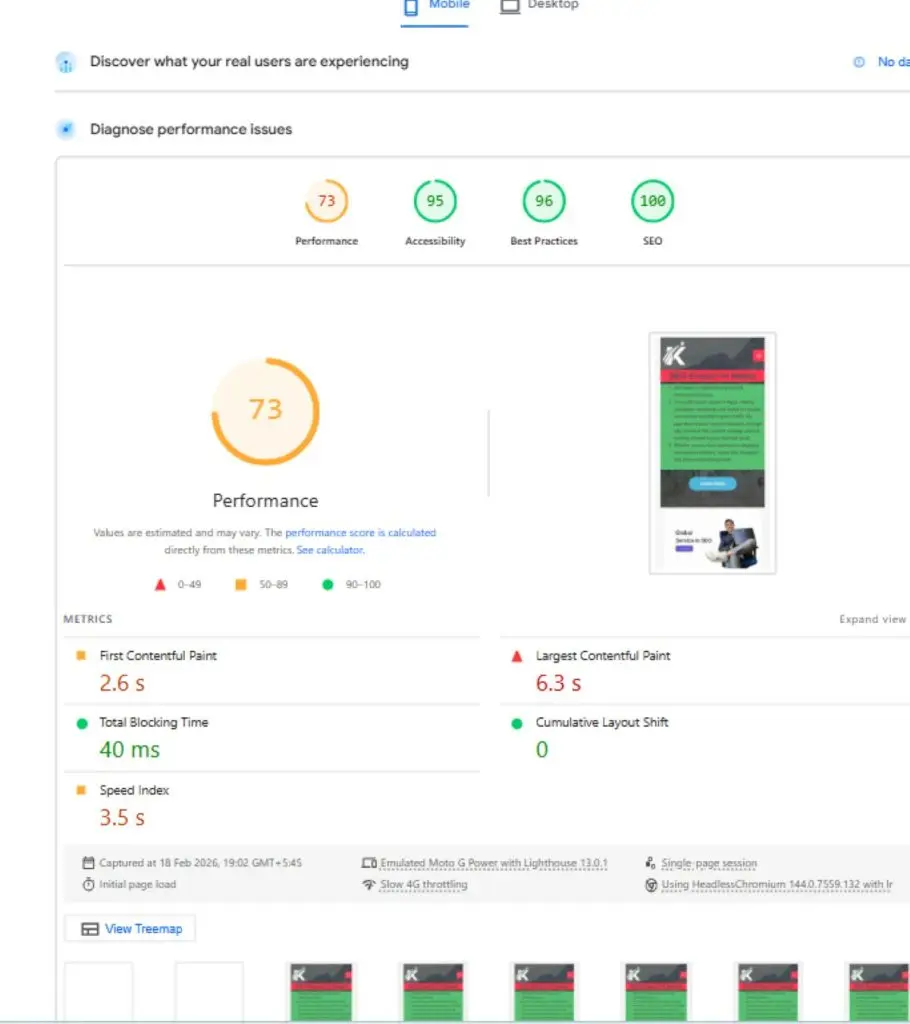Click Expand view above the metrics

(871, 619)
